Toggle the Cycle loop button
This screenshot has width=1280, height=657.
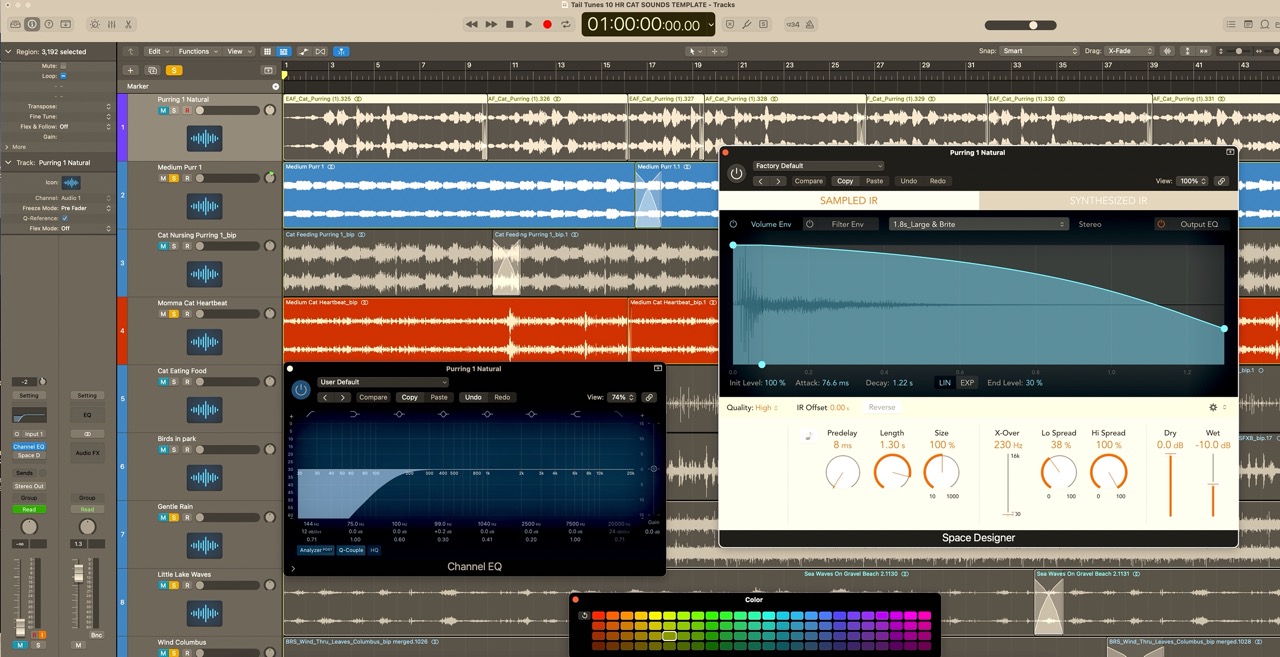click(566, 24)
